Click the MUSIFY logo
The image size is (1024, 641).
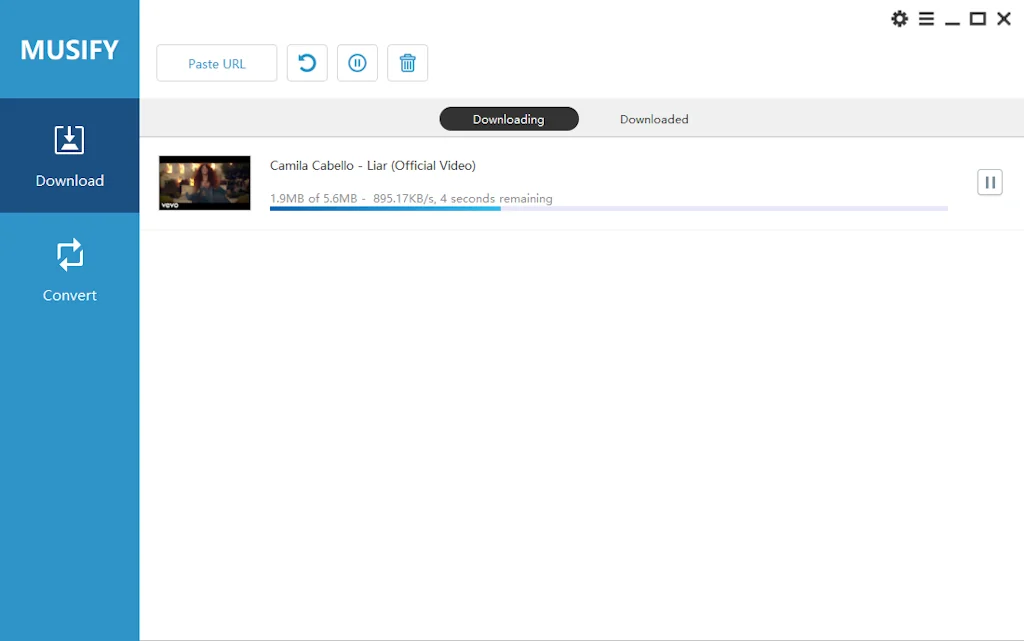tap(69, 50)
